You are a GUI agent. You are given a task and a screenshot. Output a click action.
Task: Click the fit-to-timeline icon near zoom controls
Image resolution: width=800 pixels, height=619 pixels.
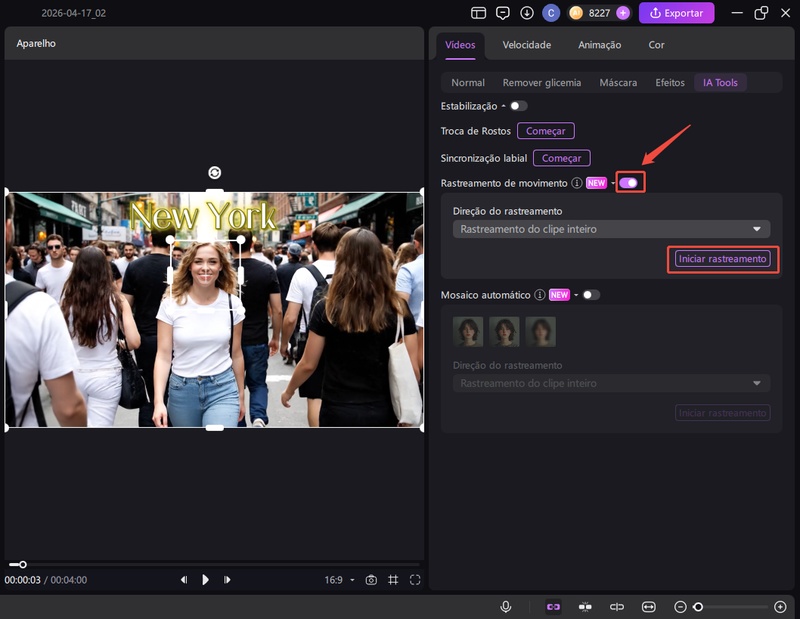pyautogui.click(x=650, y=604)
